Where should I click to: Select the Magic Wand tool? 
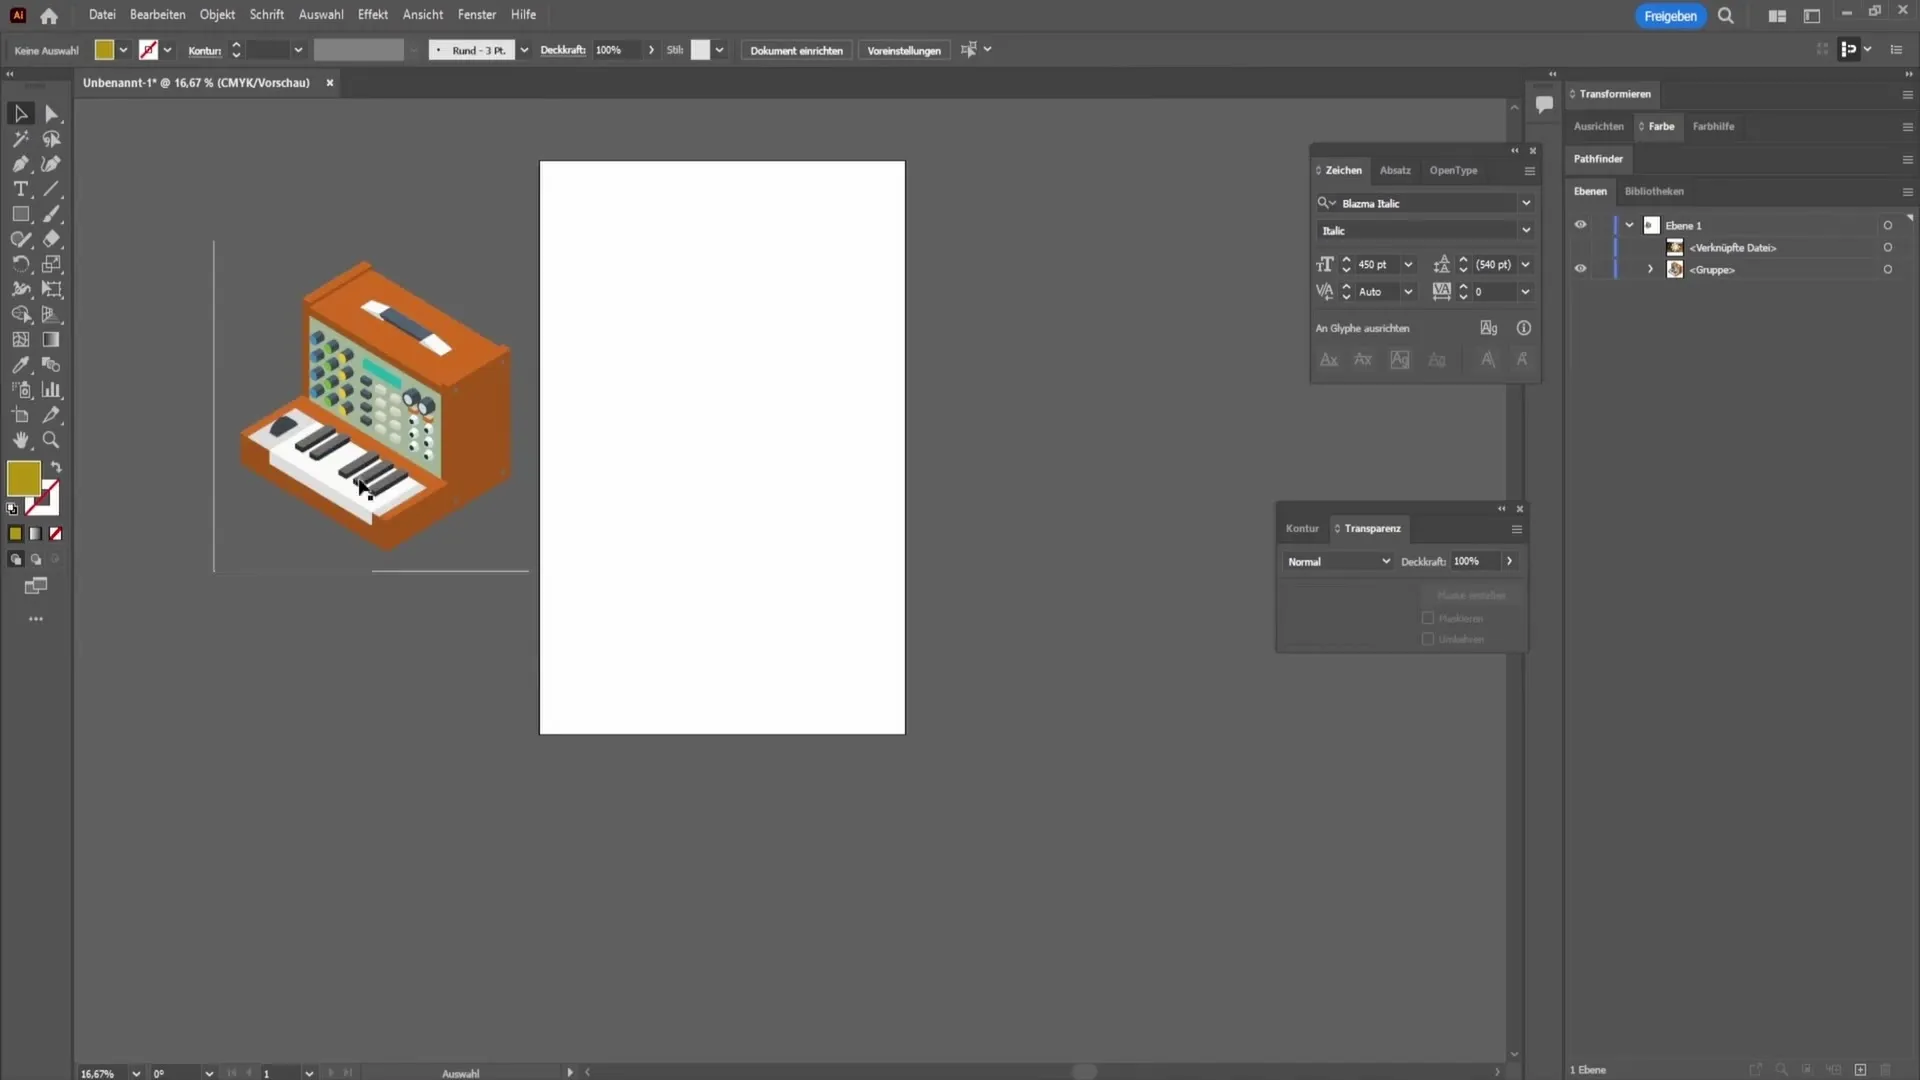pos(21,139)
